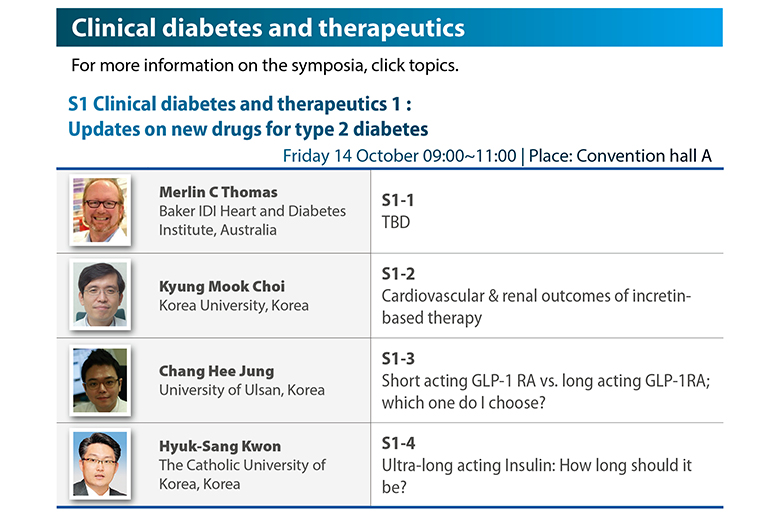Click The Catholic University of Korea affiliation
The image size is (780, 523).
[x=242, y=474]
